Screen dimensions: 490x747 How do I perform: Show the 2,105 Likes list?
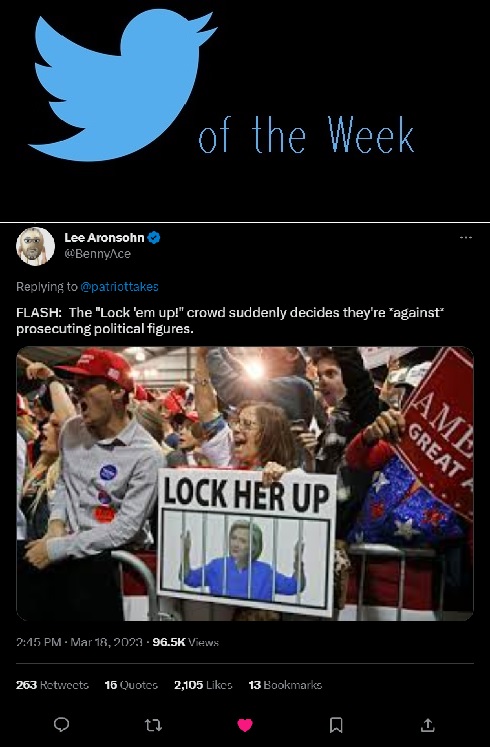pyautogui.click(x=203, y=685)
